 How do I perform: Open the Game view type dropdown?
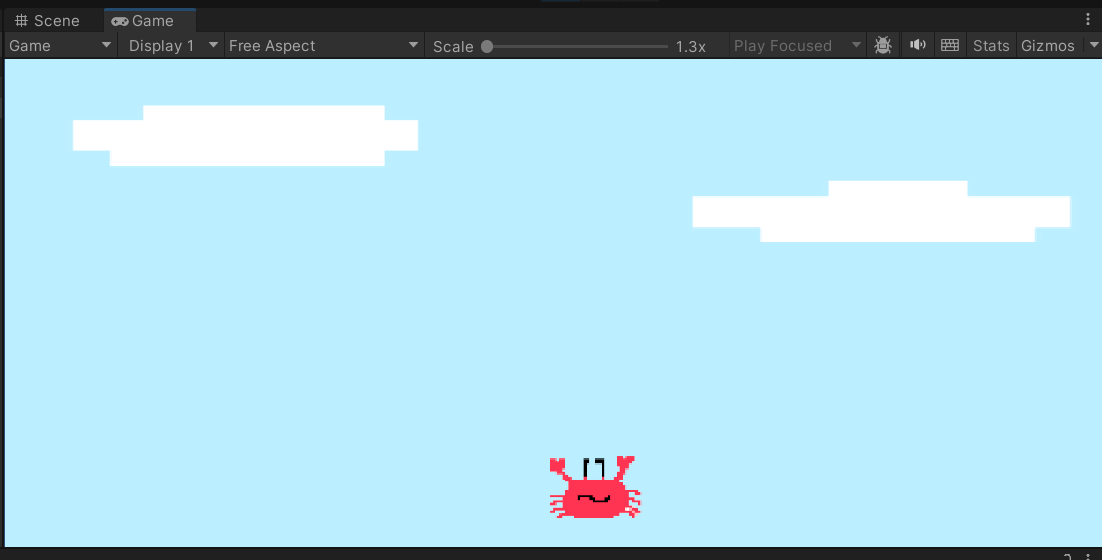(60, 46)
